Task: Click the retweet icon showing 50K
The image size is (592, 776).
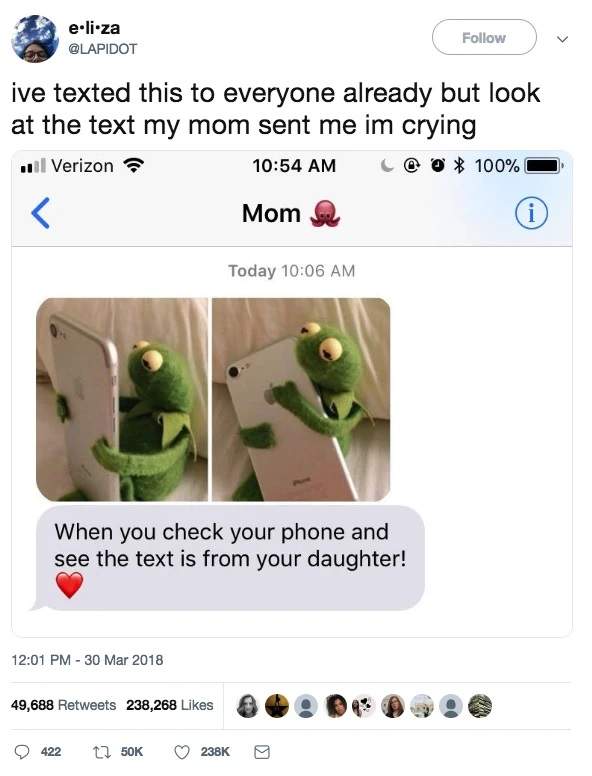Action: (100, 752)
